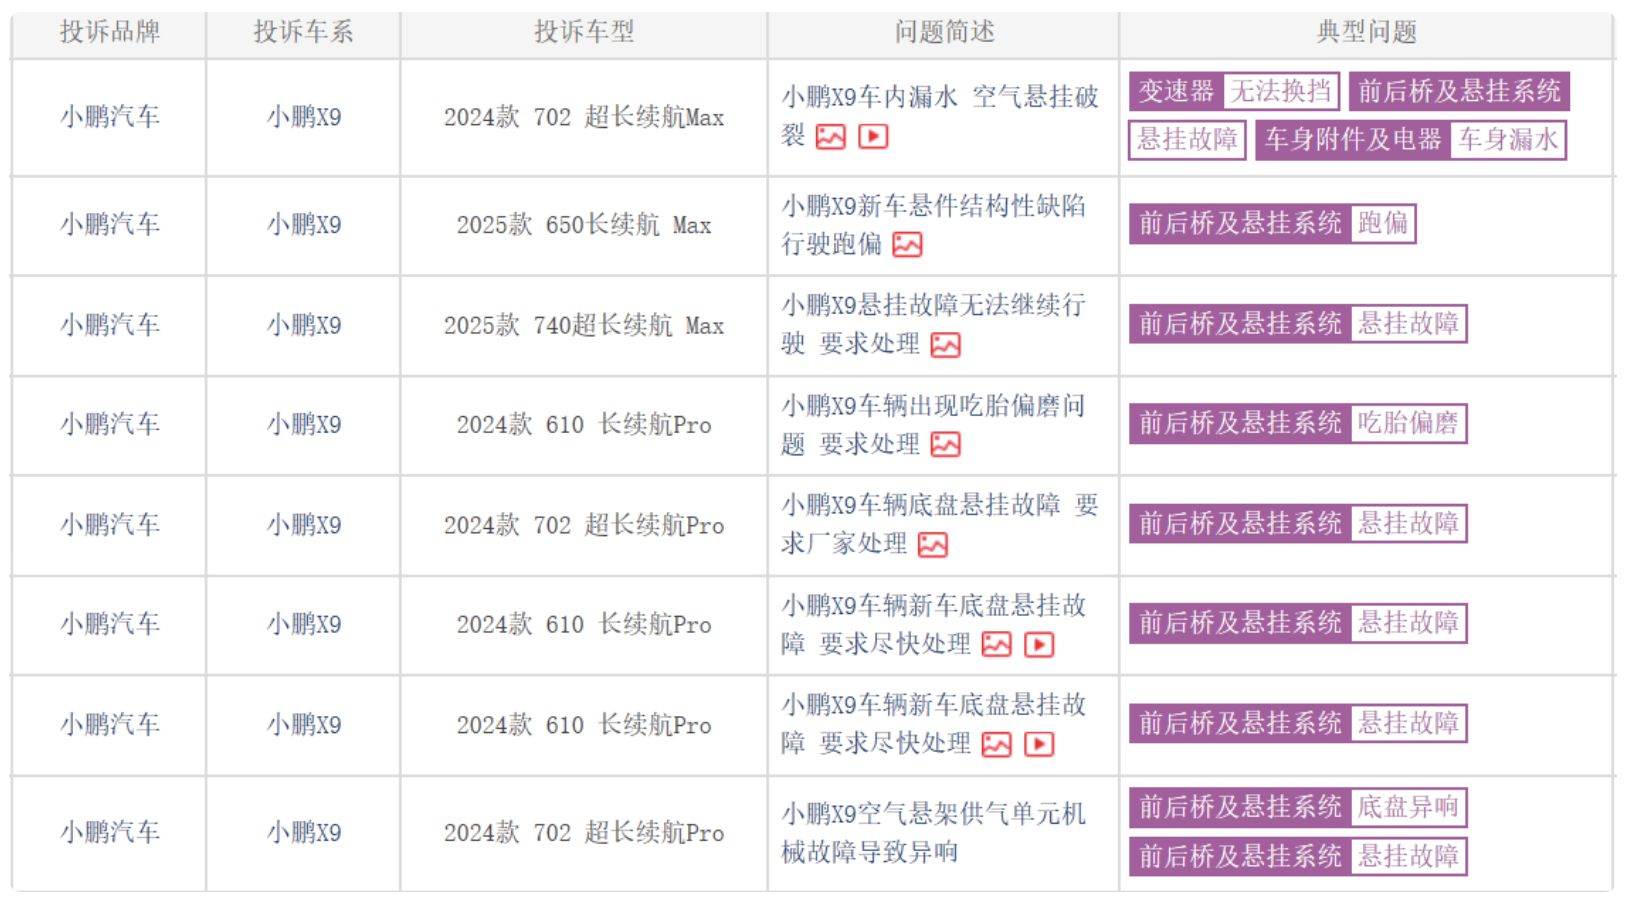Click the 投诉车系 column header

pyautogui.click(x=303, y=32)
